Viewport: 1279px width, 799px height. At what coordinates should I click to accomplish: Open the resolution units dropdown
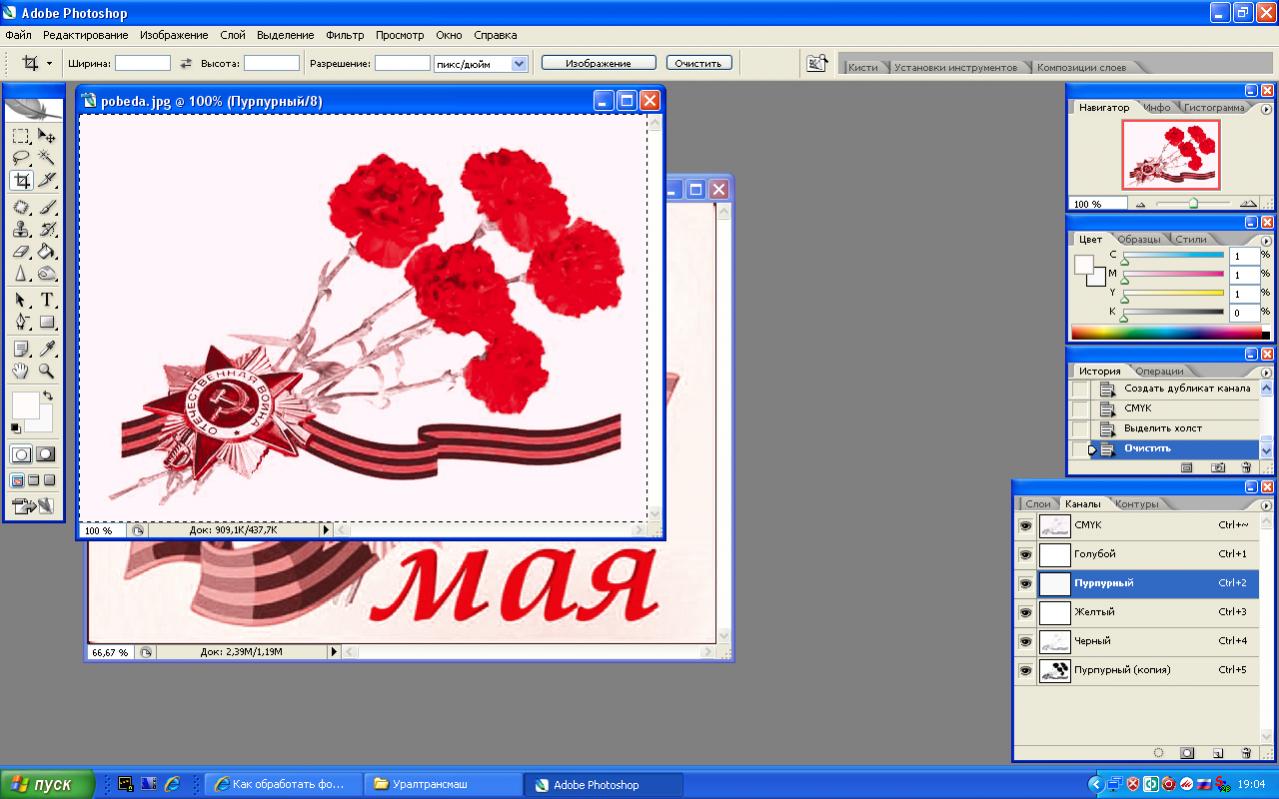coord(519,63)
